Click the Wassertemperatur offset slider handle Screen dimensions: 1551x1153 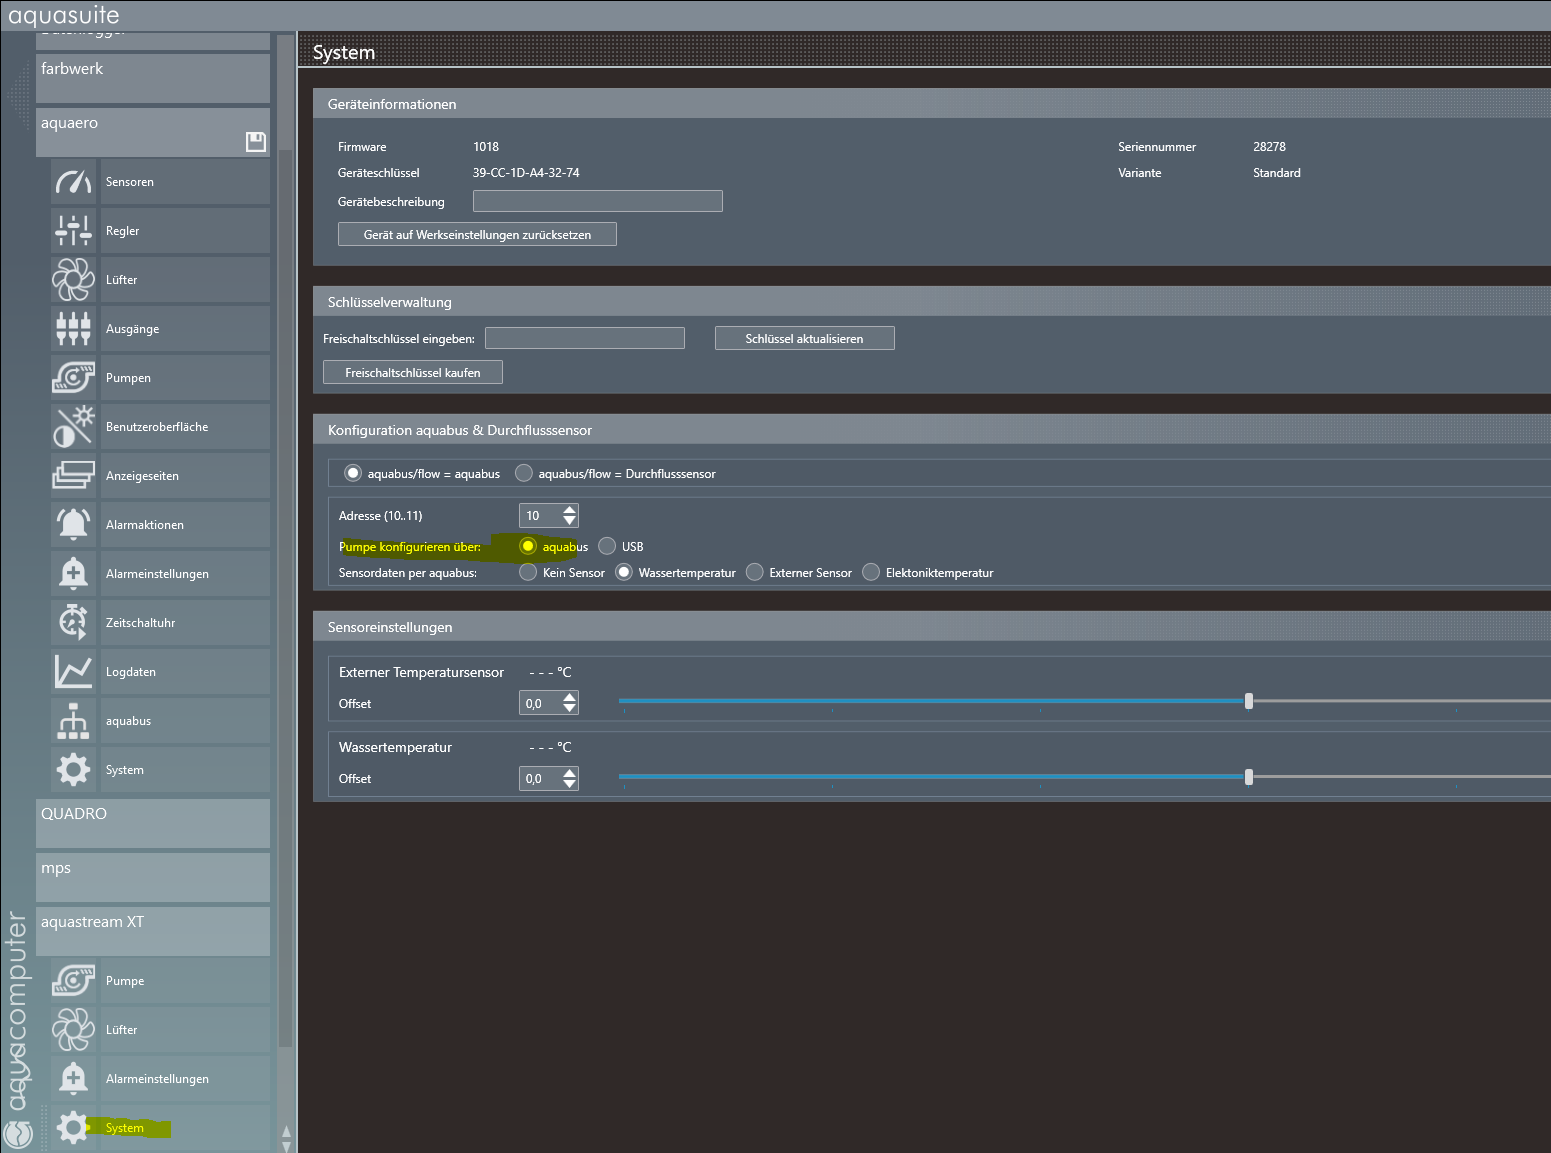pos(1249,777)
